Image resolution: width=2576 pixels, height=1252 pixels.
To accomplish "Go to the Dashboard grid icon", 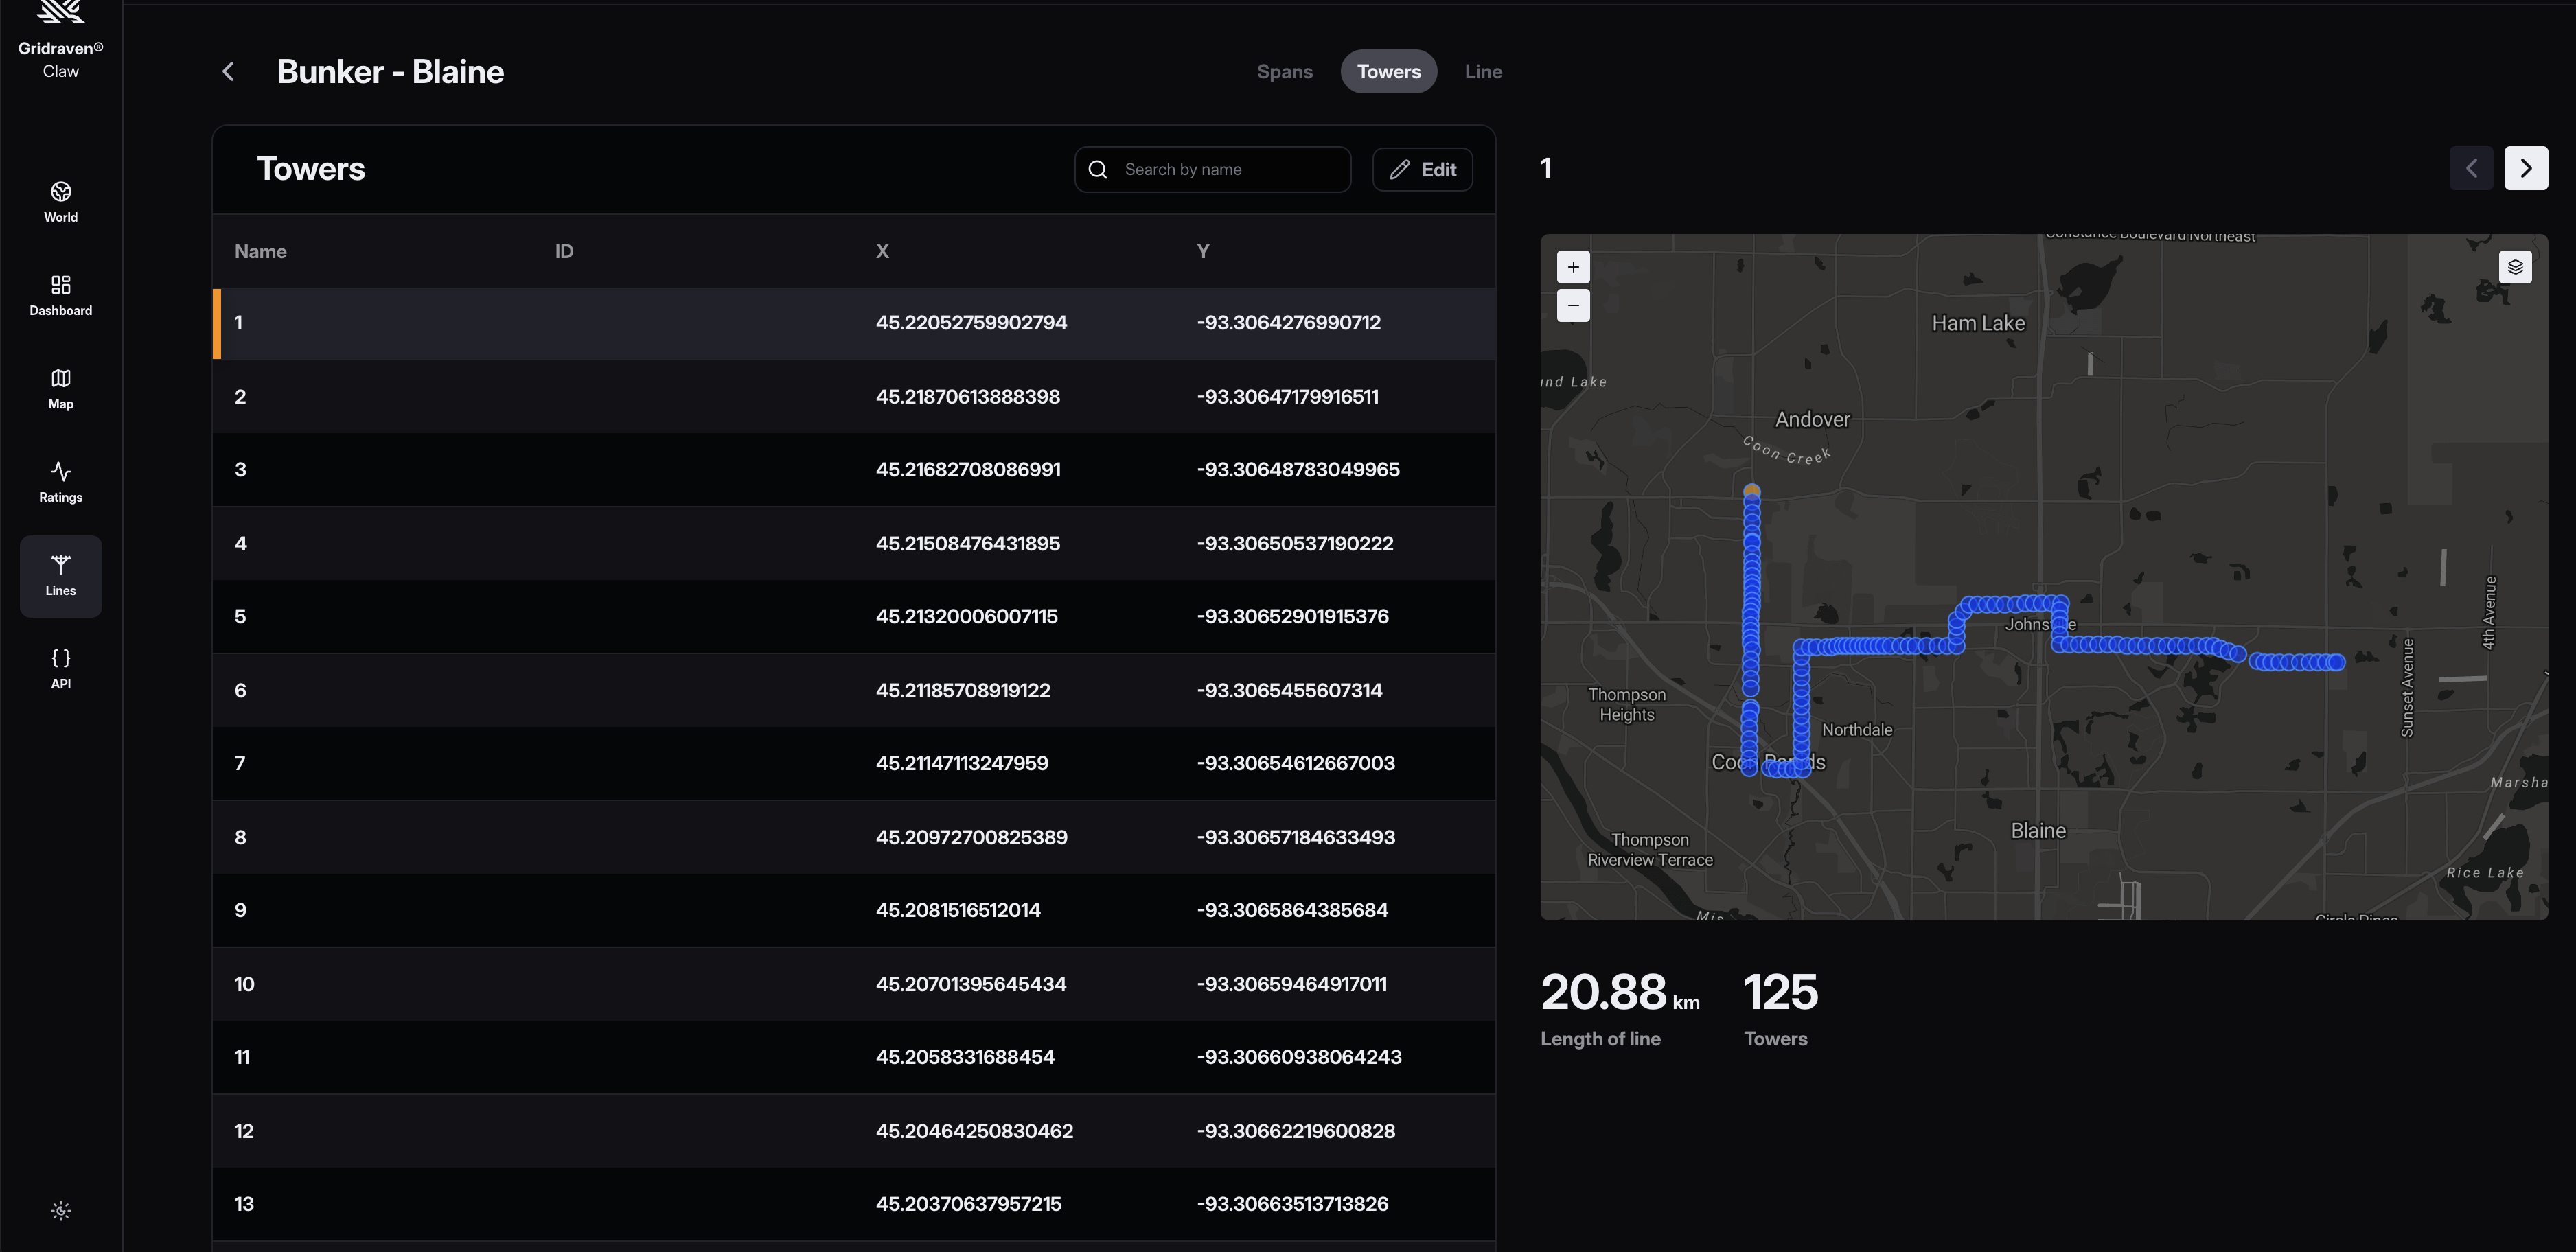I will [61, 285].
